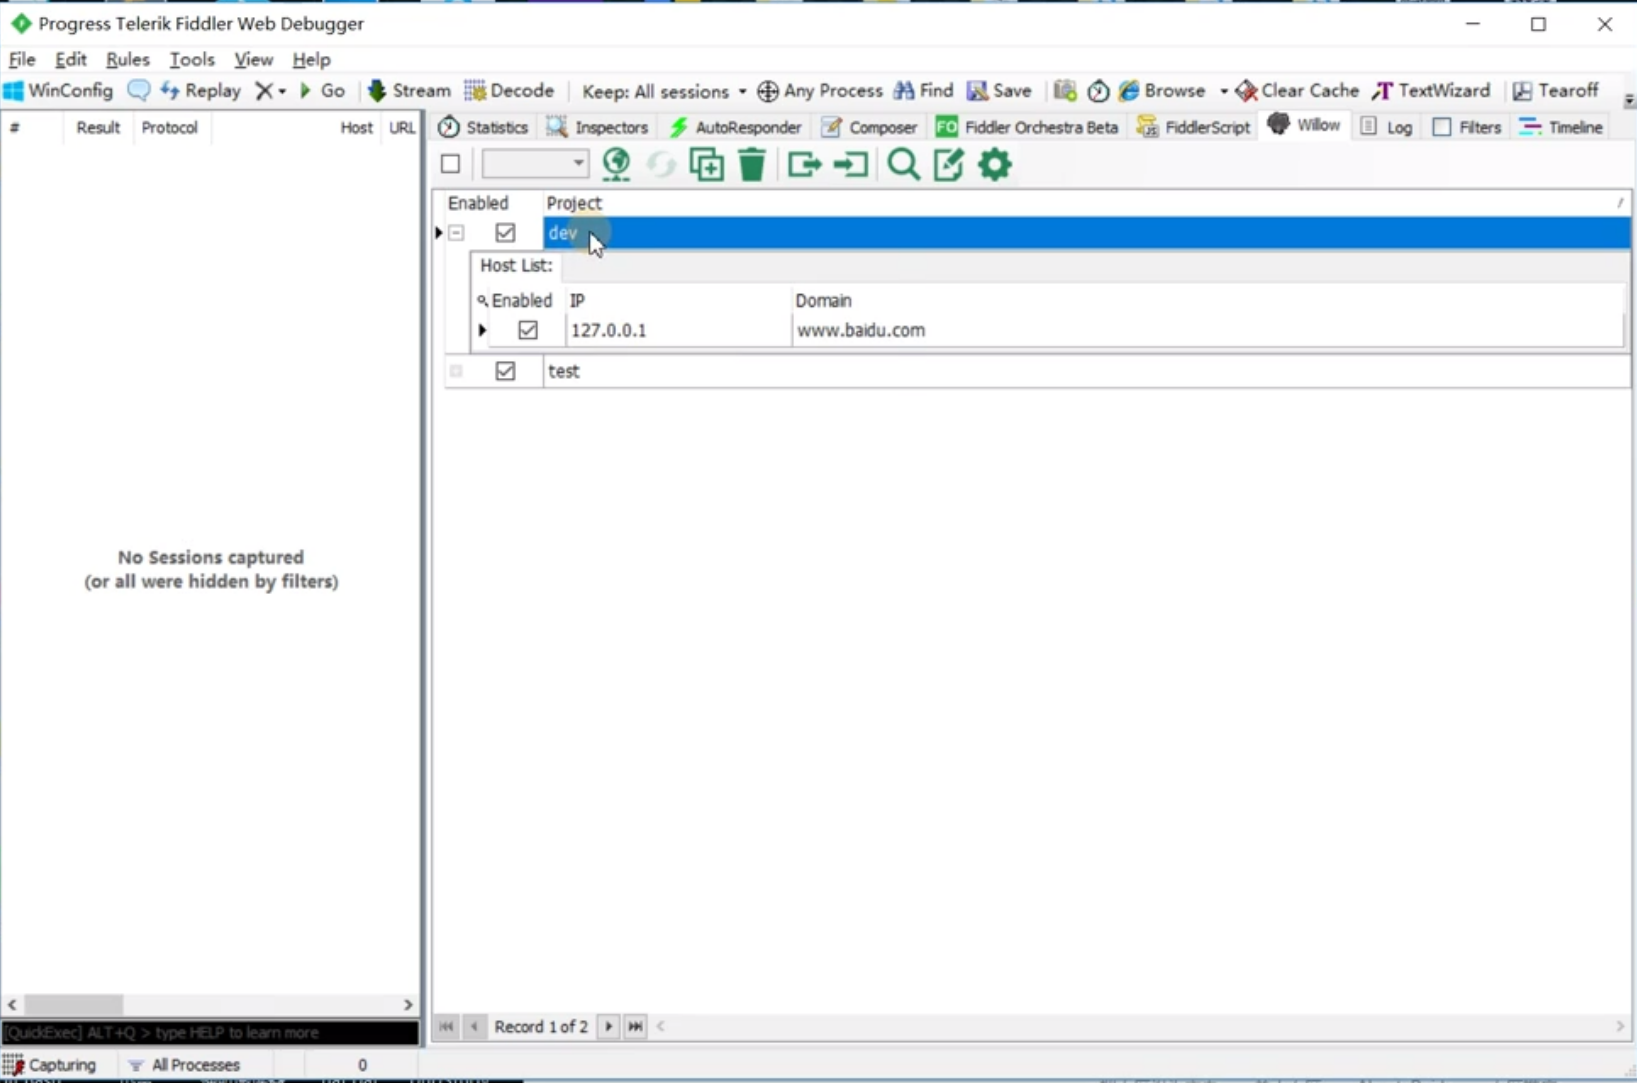Click the timer stopwatch icon
The width and height of the screenshot is (1637, 1083).
click(x=1098, y=91)
